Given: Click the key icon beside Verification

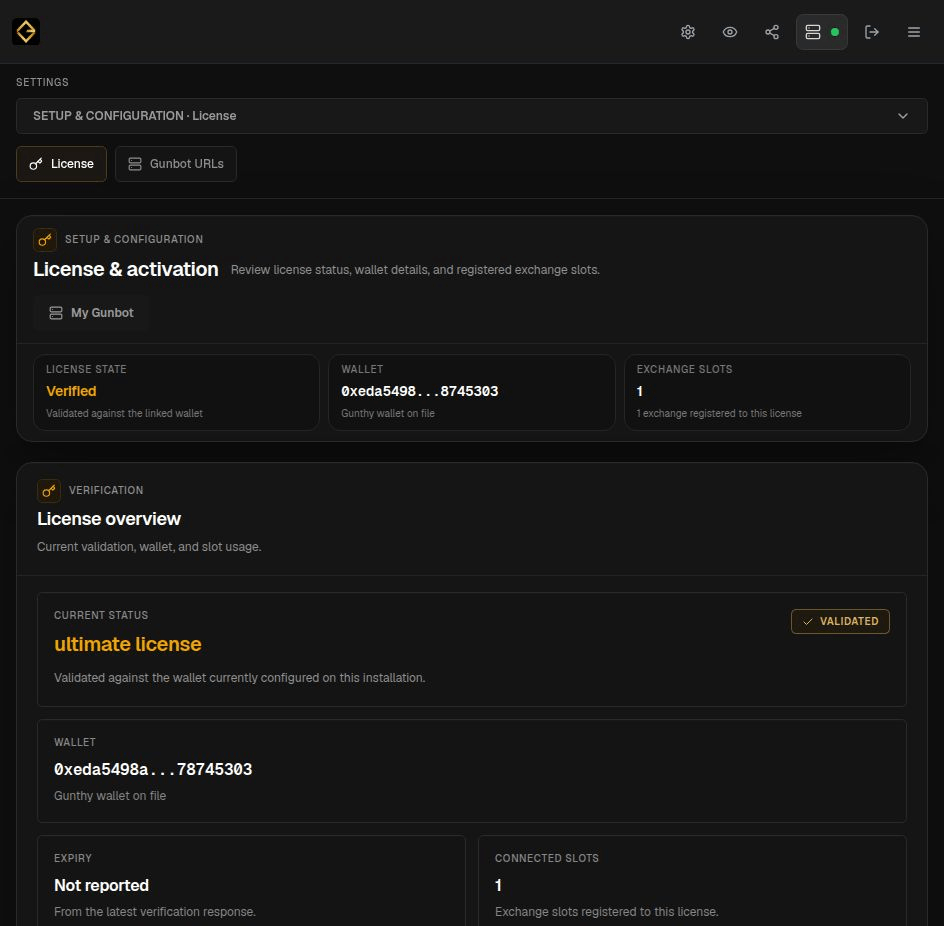Looking at the screenshot, I should click(x=49, y=491).
